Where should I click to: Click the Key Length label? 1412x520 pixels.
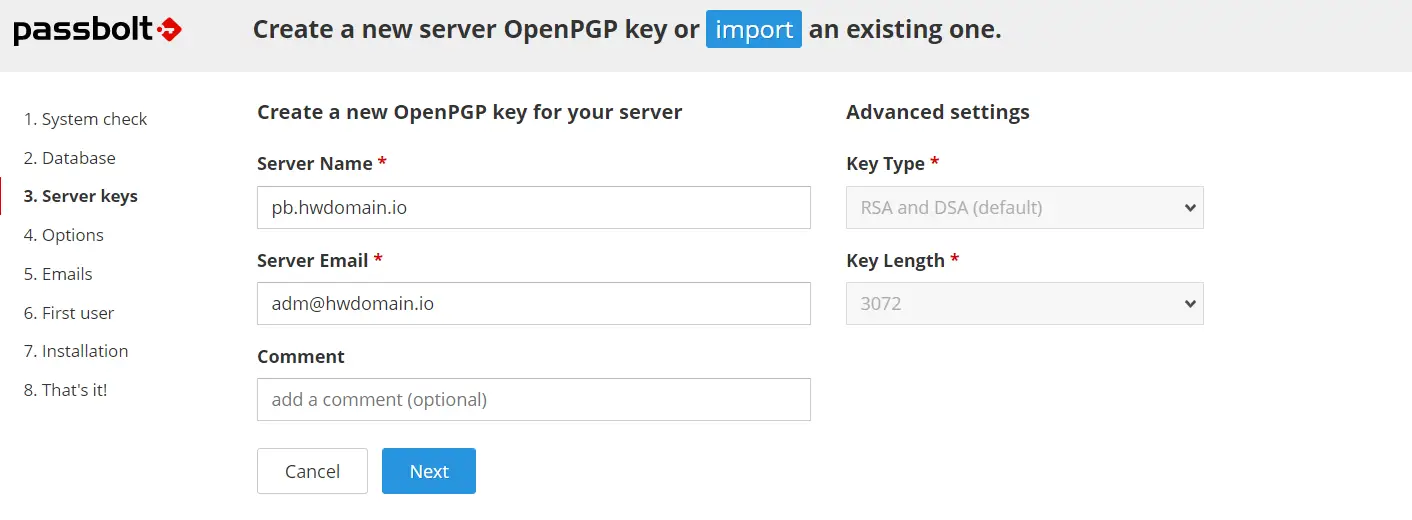(x=895, y=260)
